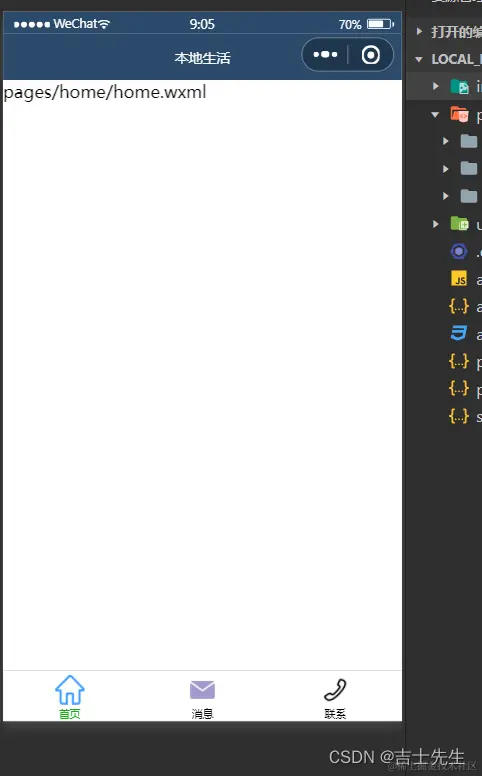The image size is (482, 776).
Task: Switch to the 消息 envelope tab
Action: pos(202,699)
